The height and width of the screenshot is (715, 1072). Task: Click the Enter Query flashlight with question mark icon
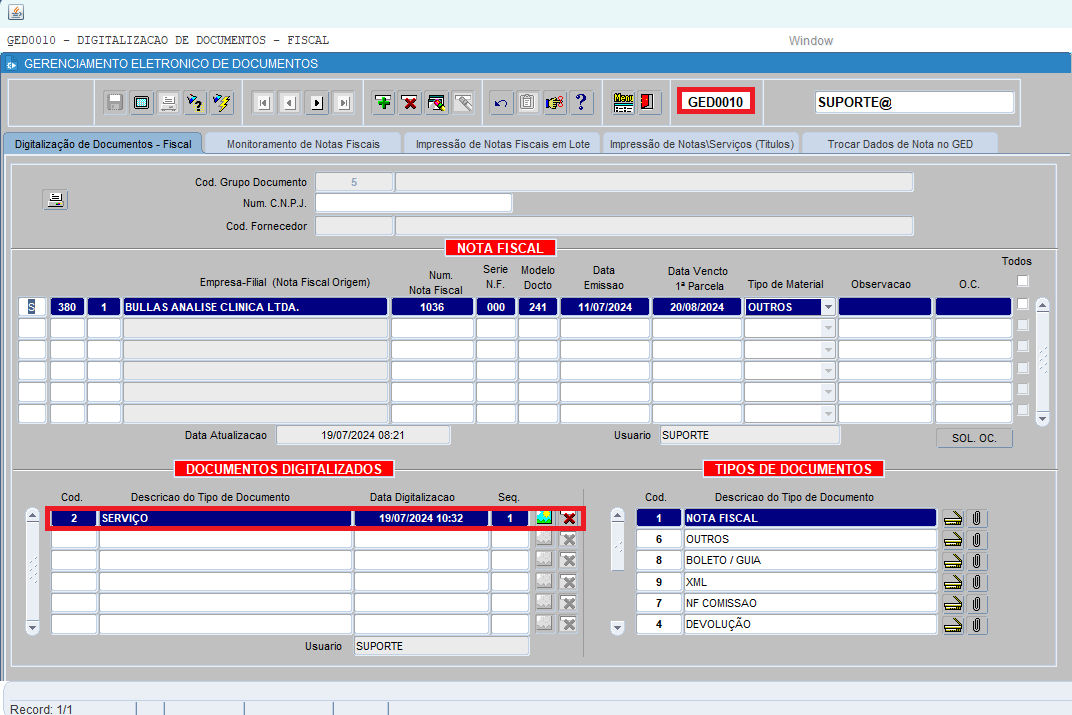tap(195, 103)
